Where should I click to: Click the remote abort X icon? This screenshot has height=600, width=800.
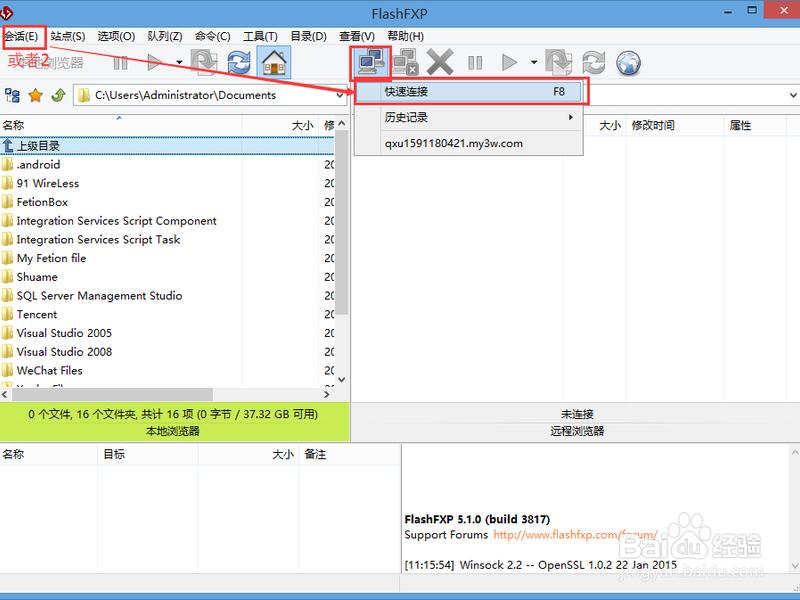[440, 63]
